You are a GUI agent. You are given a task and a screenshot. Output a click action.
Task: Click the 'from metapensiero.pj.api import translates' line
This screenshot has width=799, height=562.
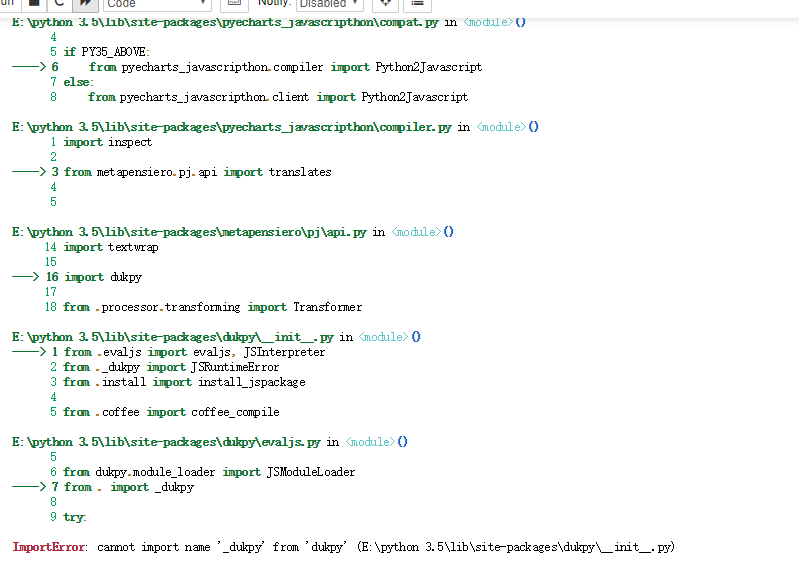point(197,172)
